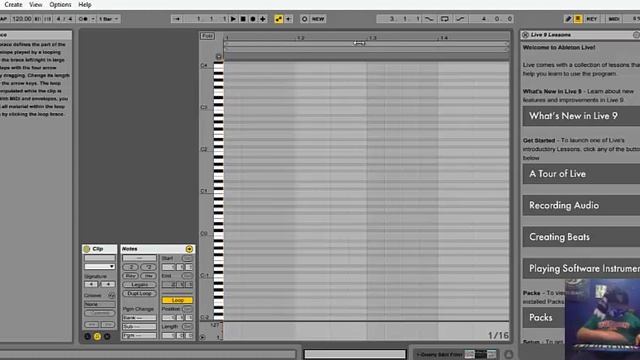Toggle the yellow Loop switch
This screenshot has height=360, width=640.
point(177,300)
